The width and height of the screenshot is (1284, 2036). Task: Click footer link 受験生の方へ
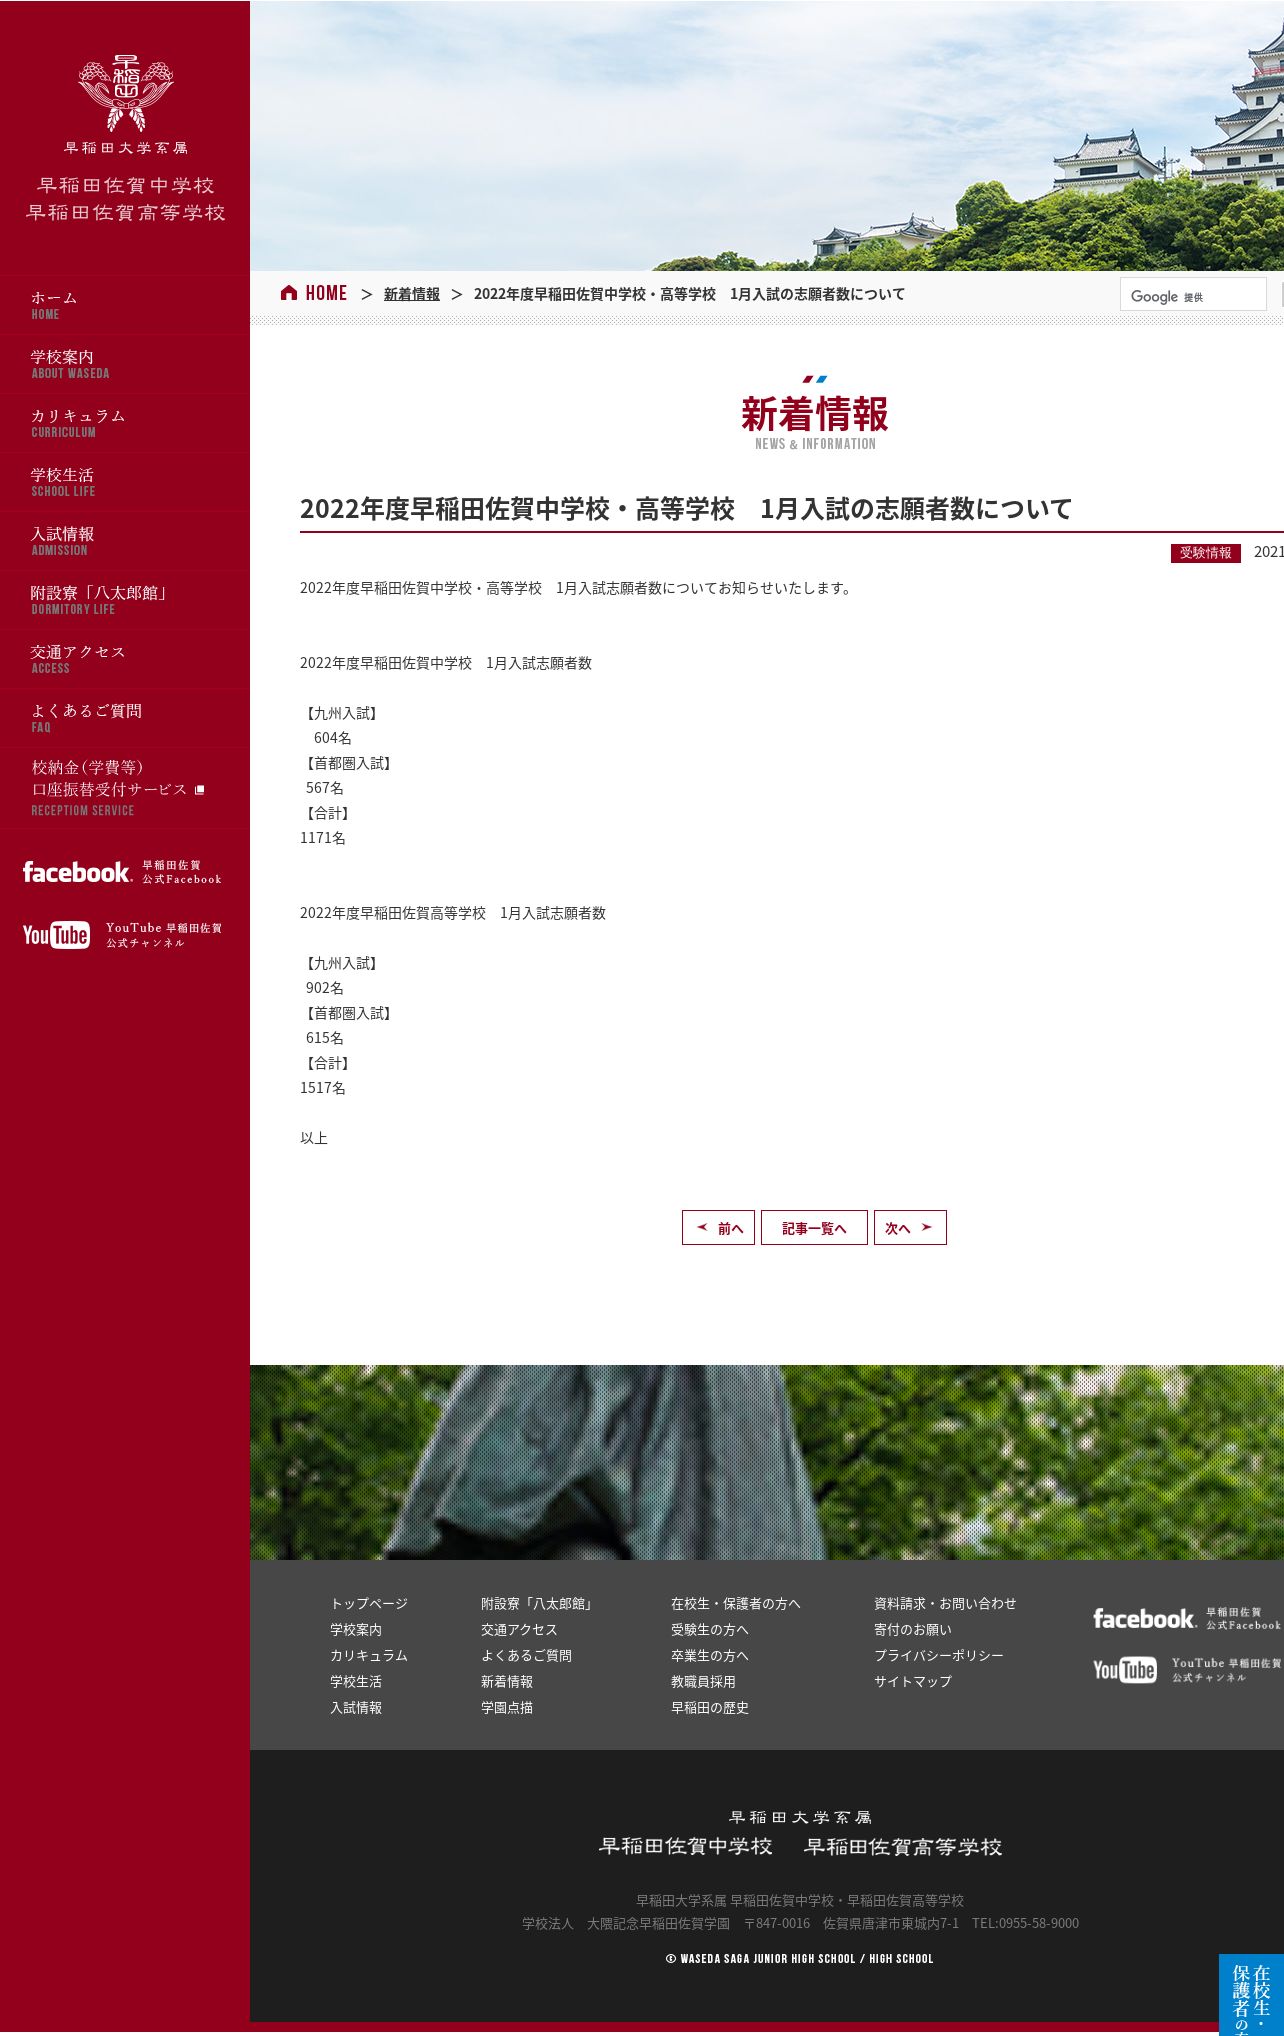pyautogui.click(x=710, y=1629)
